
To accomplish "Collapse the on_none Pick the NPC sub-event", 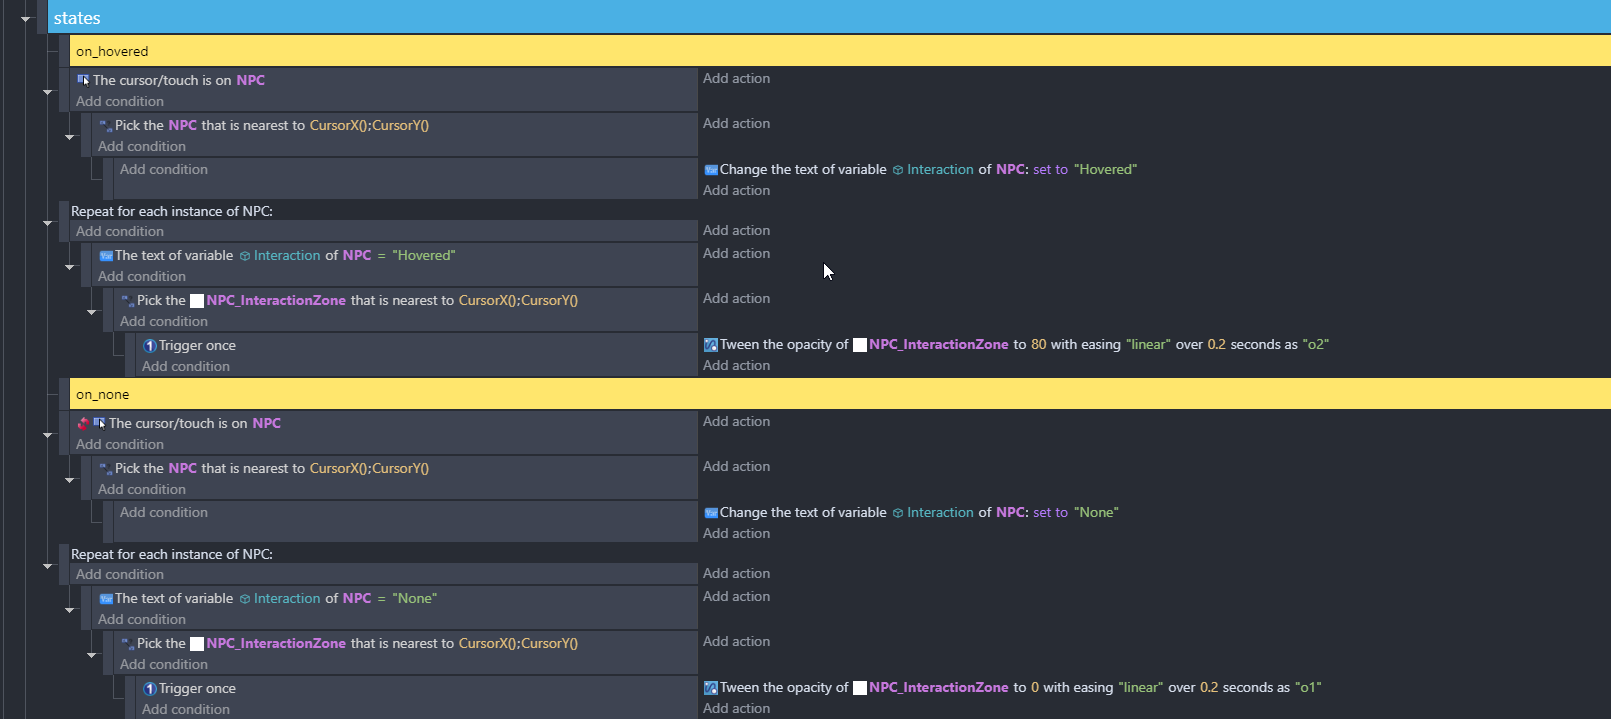I will pos(69,480).
